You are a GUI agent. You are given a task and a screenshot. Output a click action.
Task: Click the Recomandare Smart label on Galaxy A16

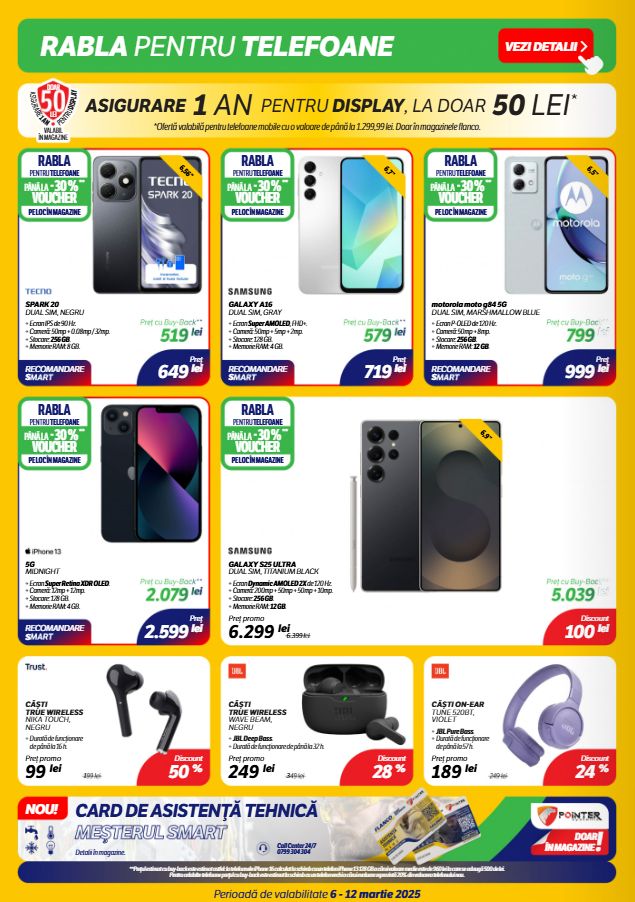pos(258,373)
